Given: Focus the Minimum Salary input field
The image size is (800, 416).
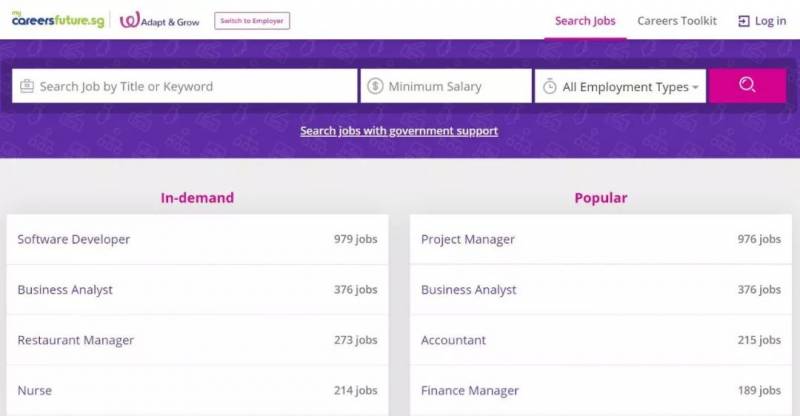Looking at the screenshot, I should [x=455, y=87].
